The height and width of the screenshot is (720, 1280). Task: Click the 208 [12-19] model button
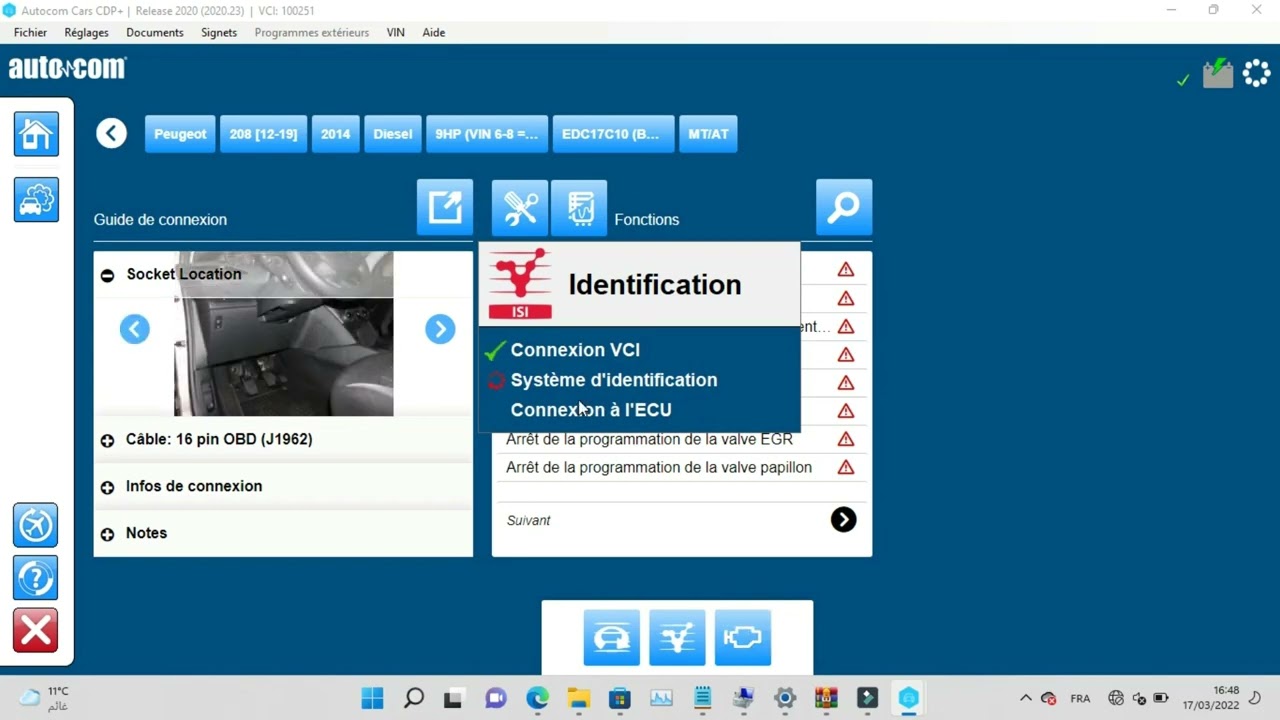click(263, 134)
